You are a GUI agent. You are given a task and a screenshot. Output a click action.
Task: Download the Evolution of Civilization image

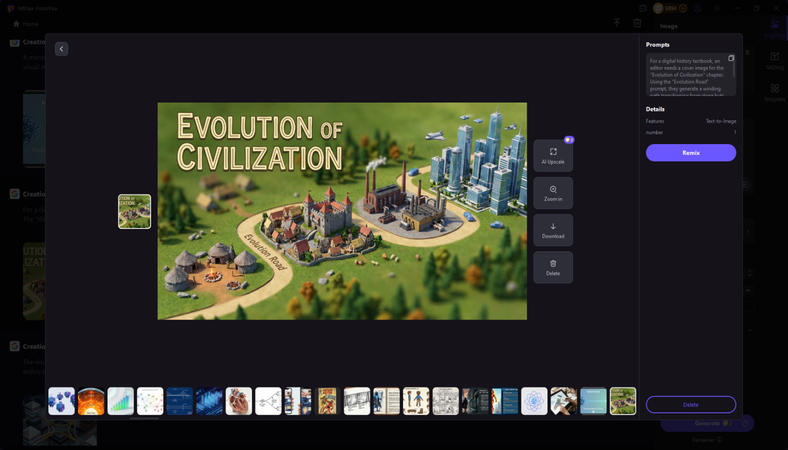coord(553,230)
